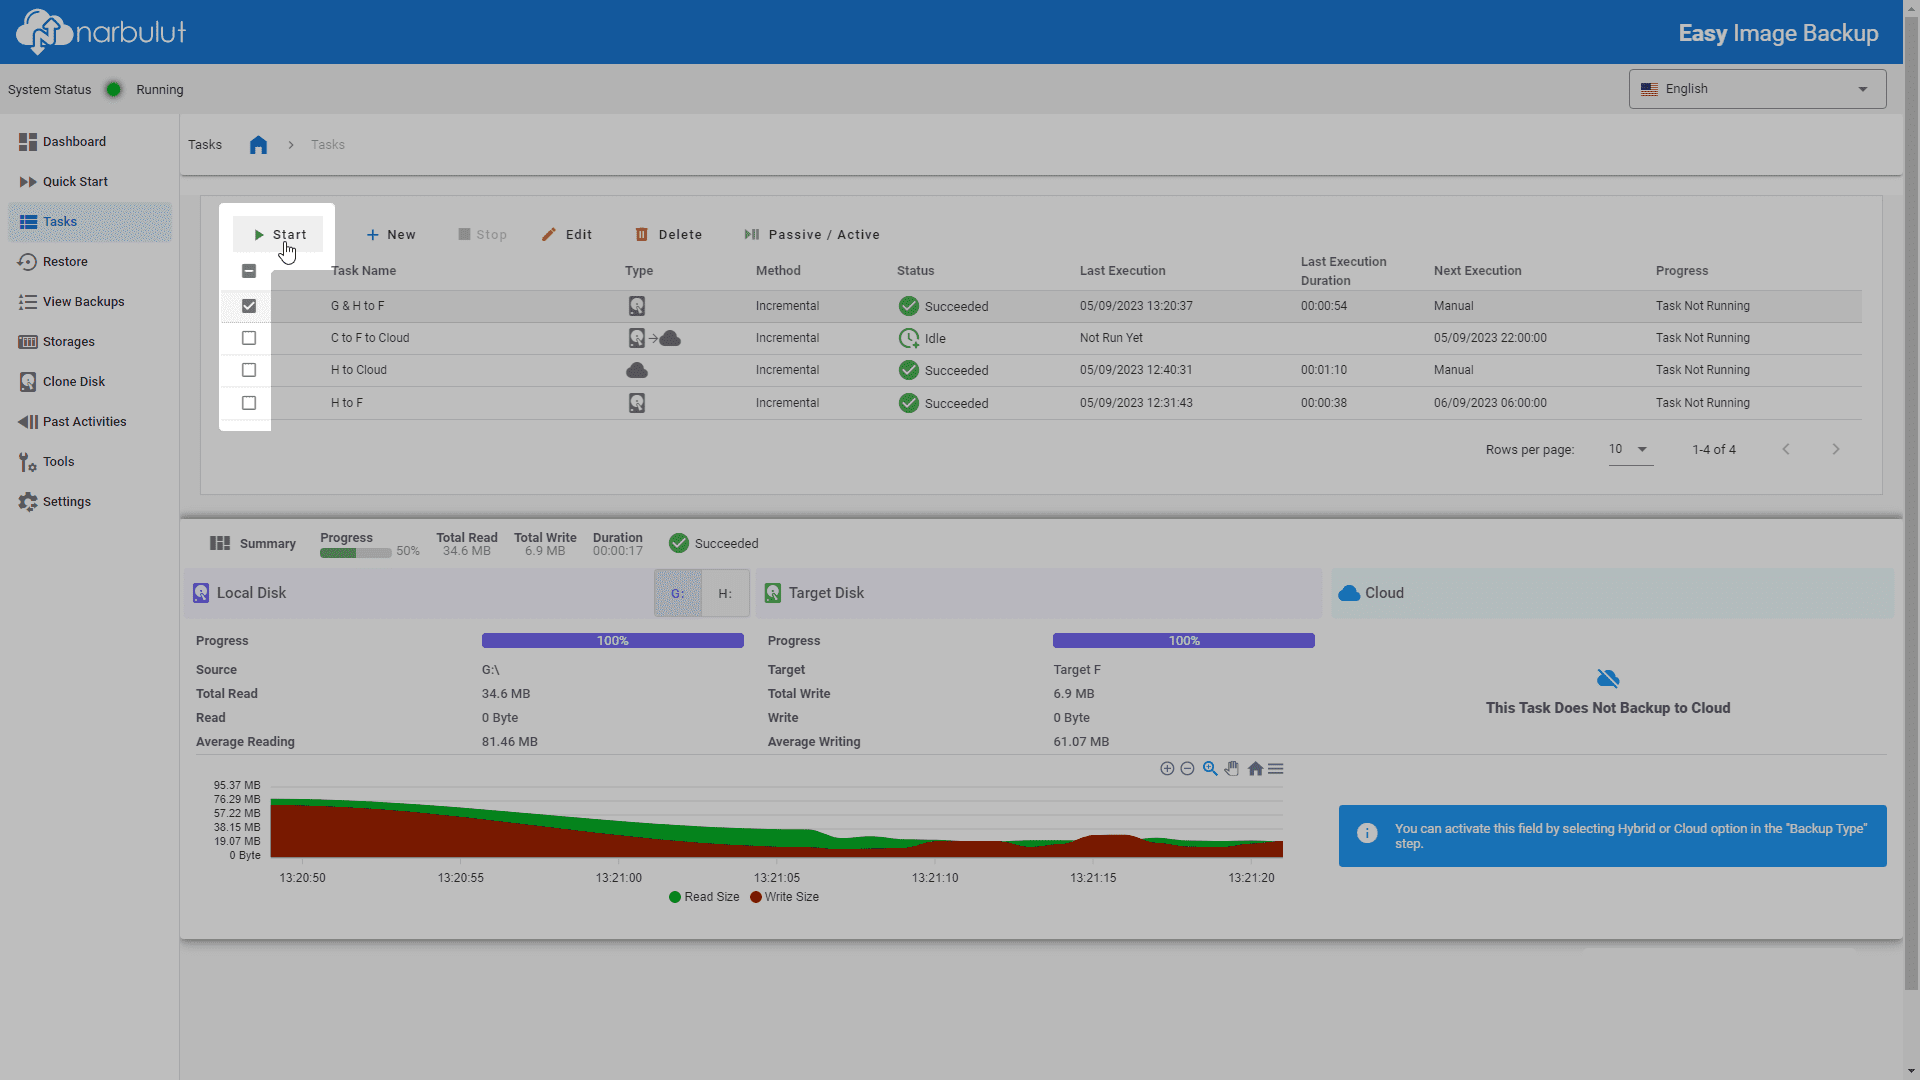Toggle the select-all tasks header checkbox
This screenshot has height=1080, width=1920.
point(249,271)
